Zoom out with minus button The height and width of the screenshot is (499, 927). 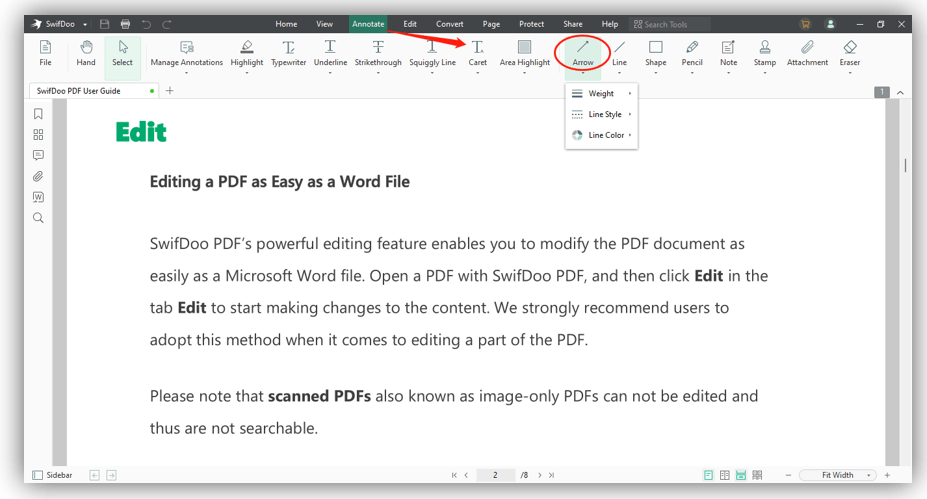[788, 475]
